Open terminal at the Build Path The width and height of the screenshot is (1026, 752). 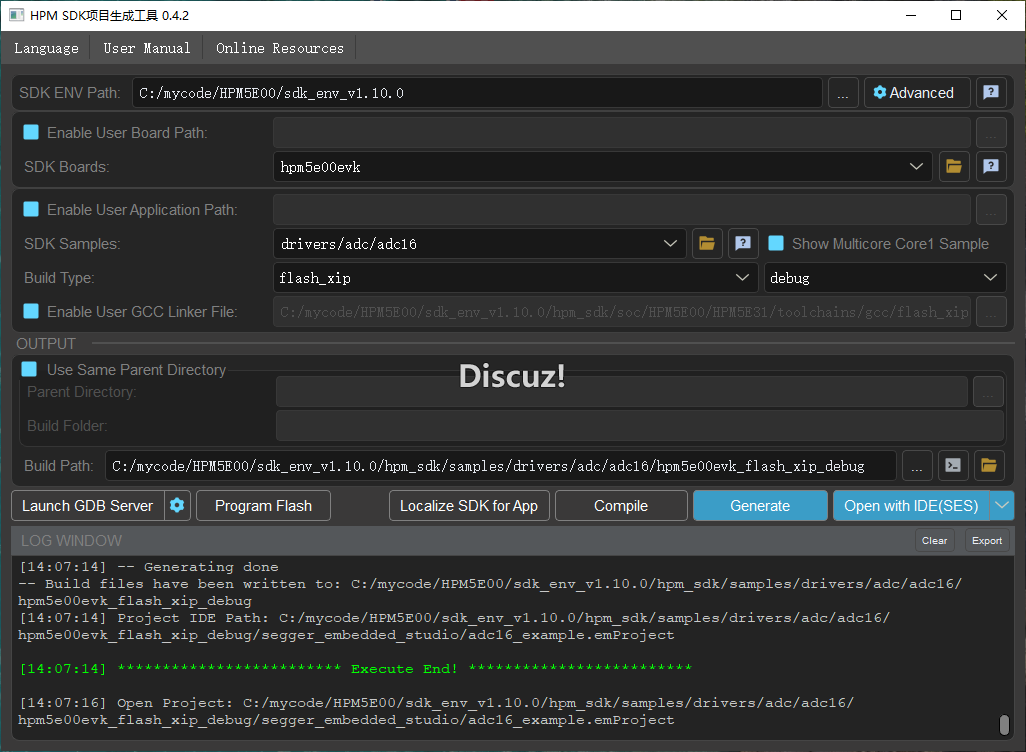(x=954, y=465)
